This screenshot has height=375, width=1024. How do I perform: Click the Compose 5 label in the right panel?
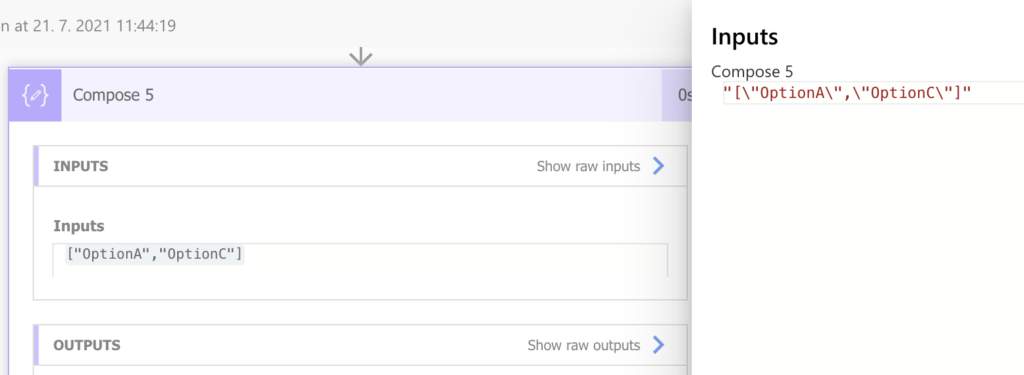click(752, 72)
